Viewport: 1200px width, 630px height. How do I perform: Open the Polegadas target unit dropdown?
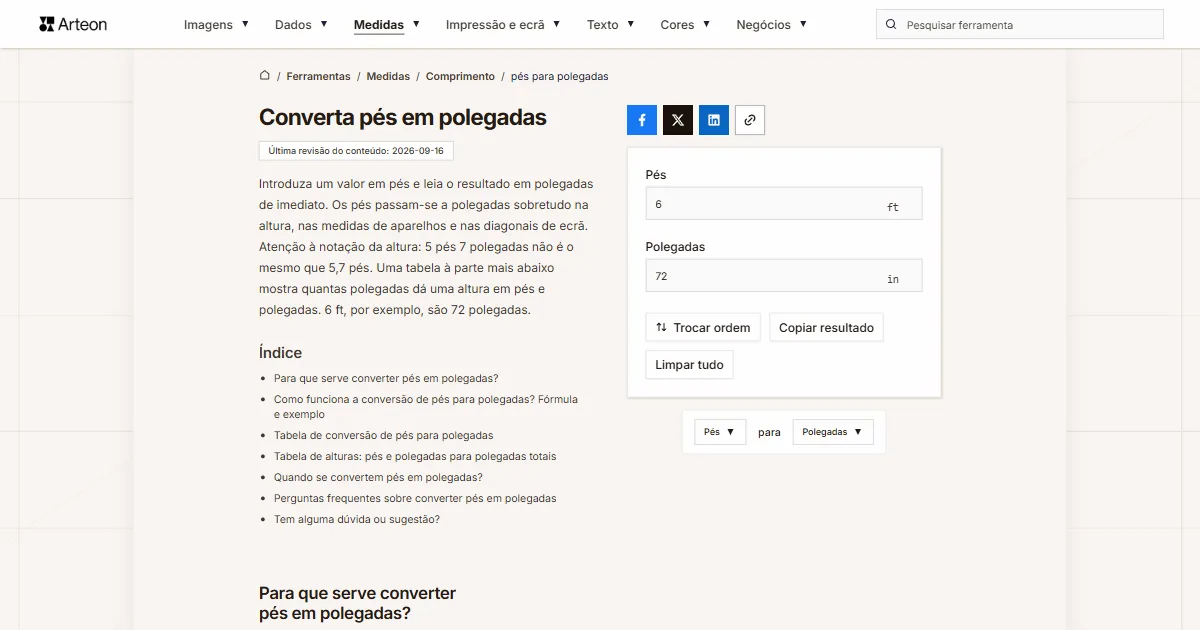(833, 432)
